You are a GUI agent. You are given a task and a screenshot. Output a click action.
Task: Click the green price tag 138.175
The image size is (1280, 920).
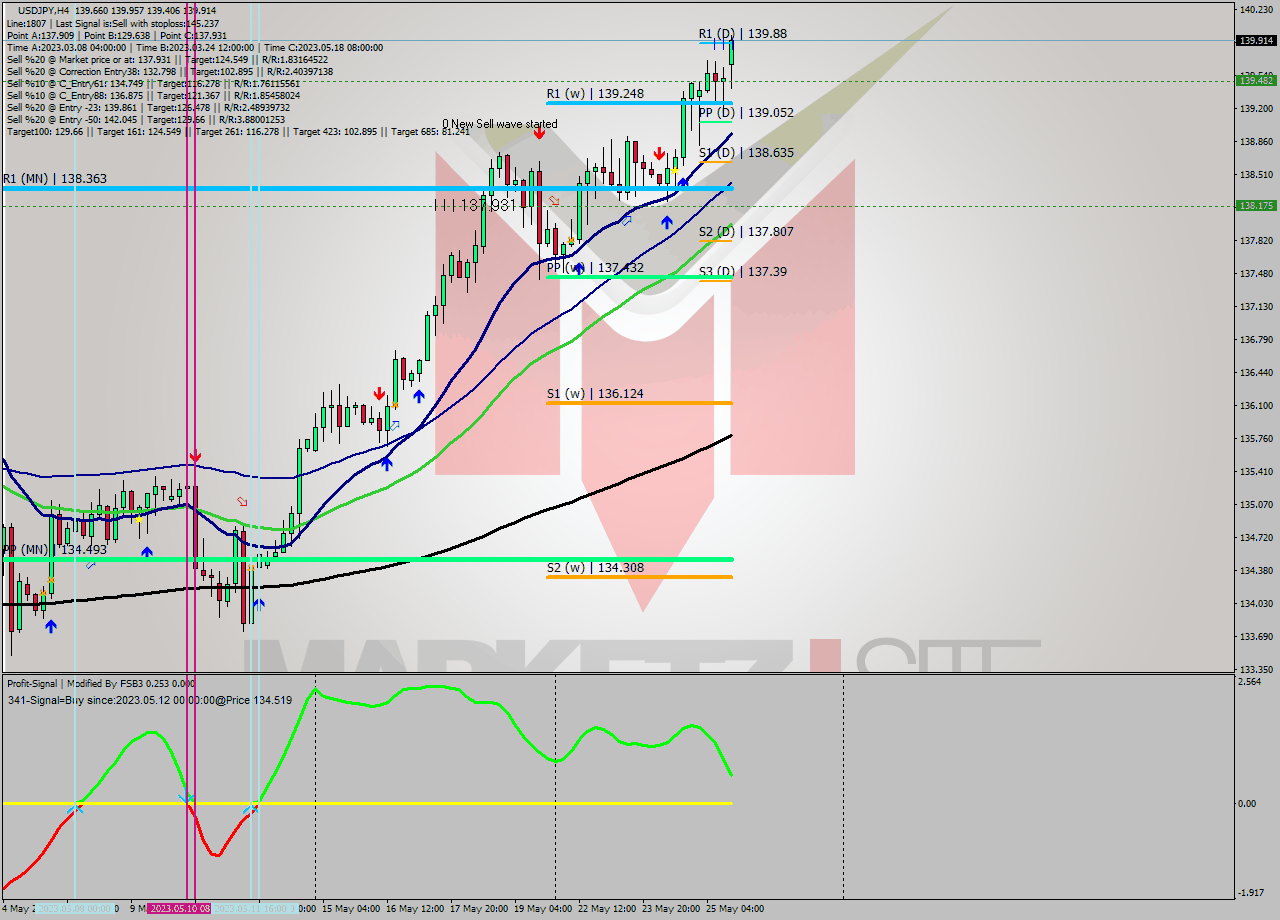(x=1256, y=205)
